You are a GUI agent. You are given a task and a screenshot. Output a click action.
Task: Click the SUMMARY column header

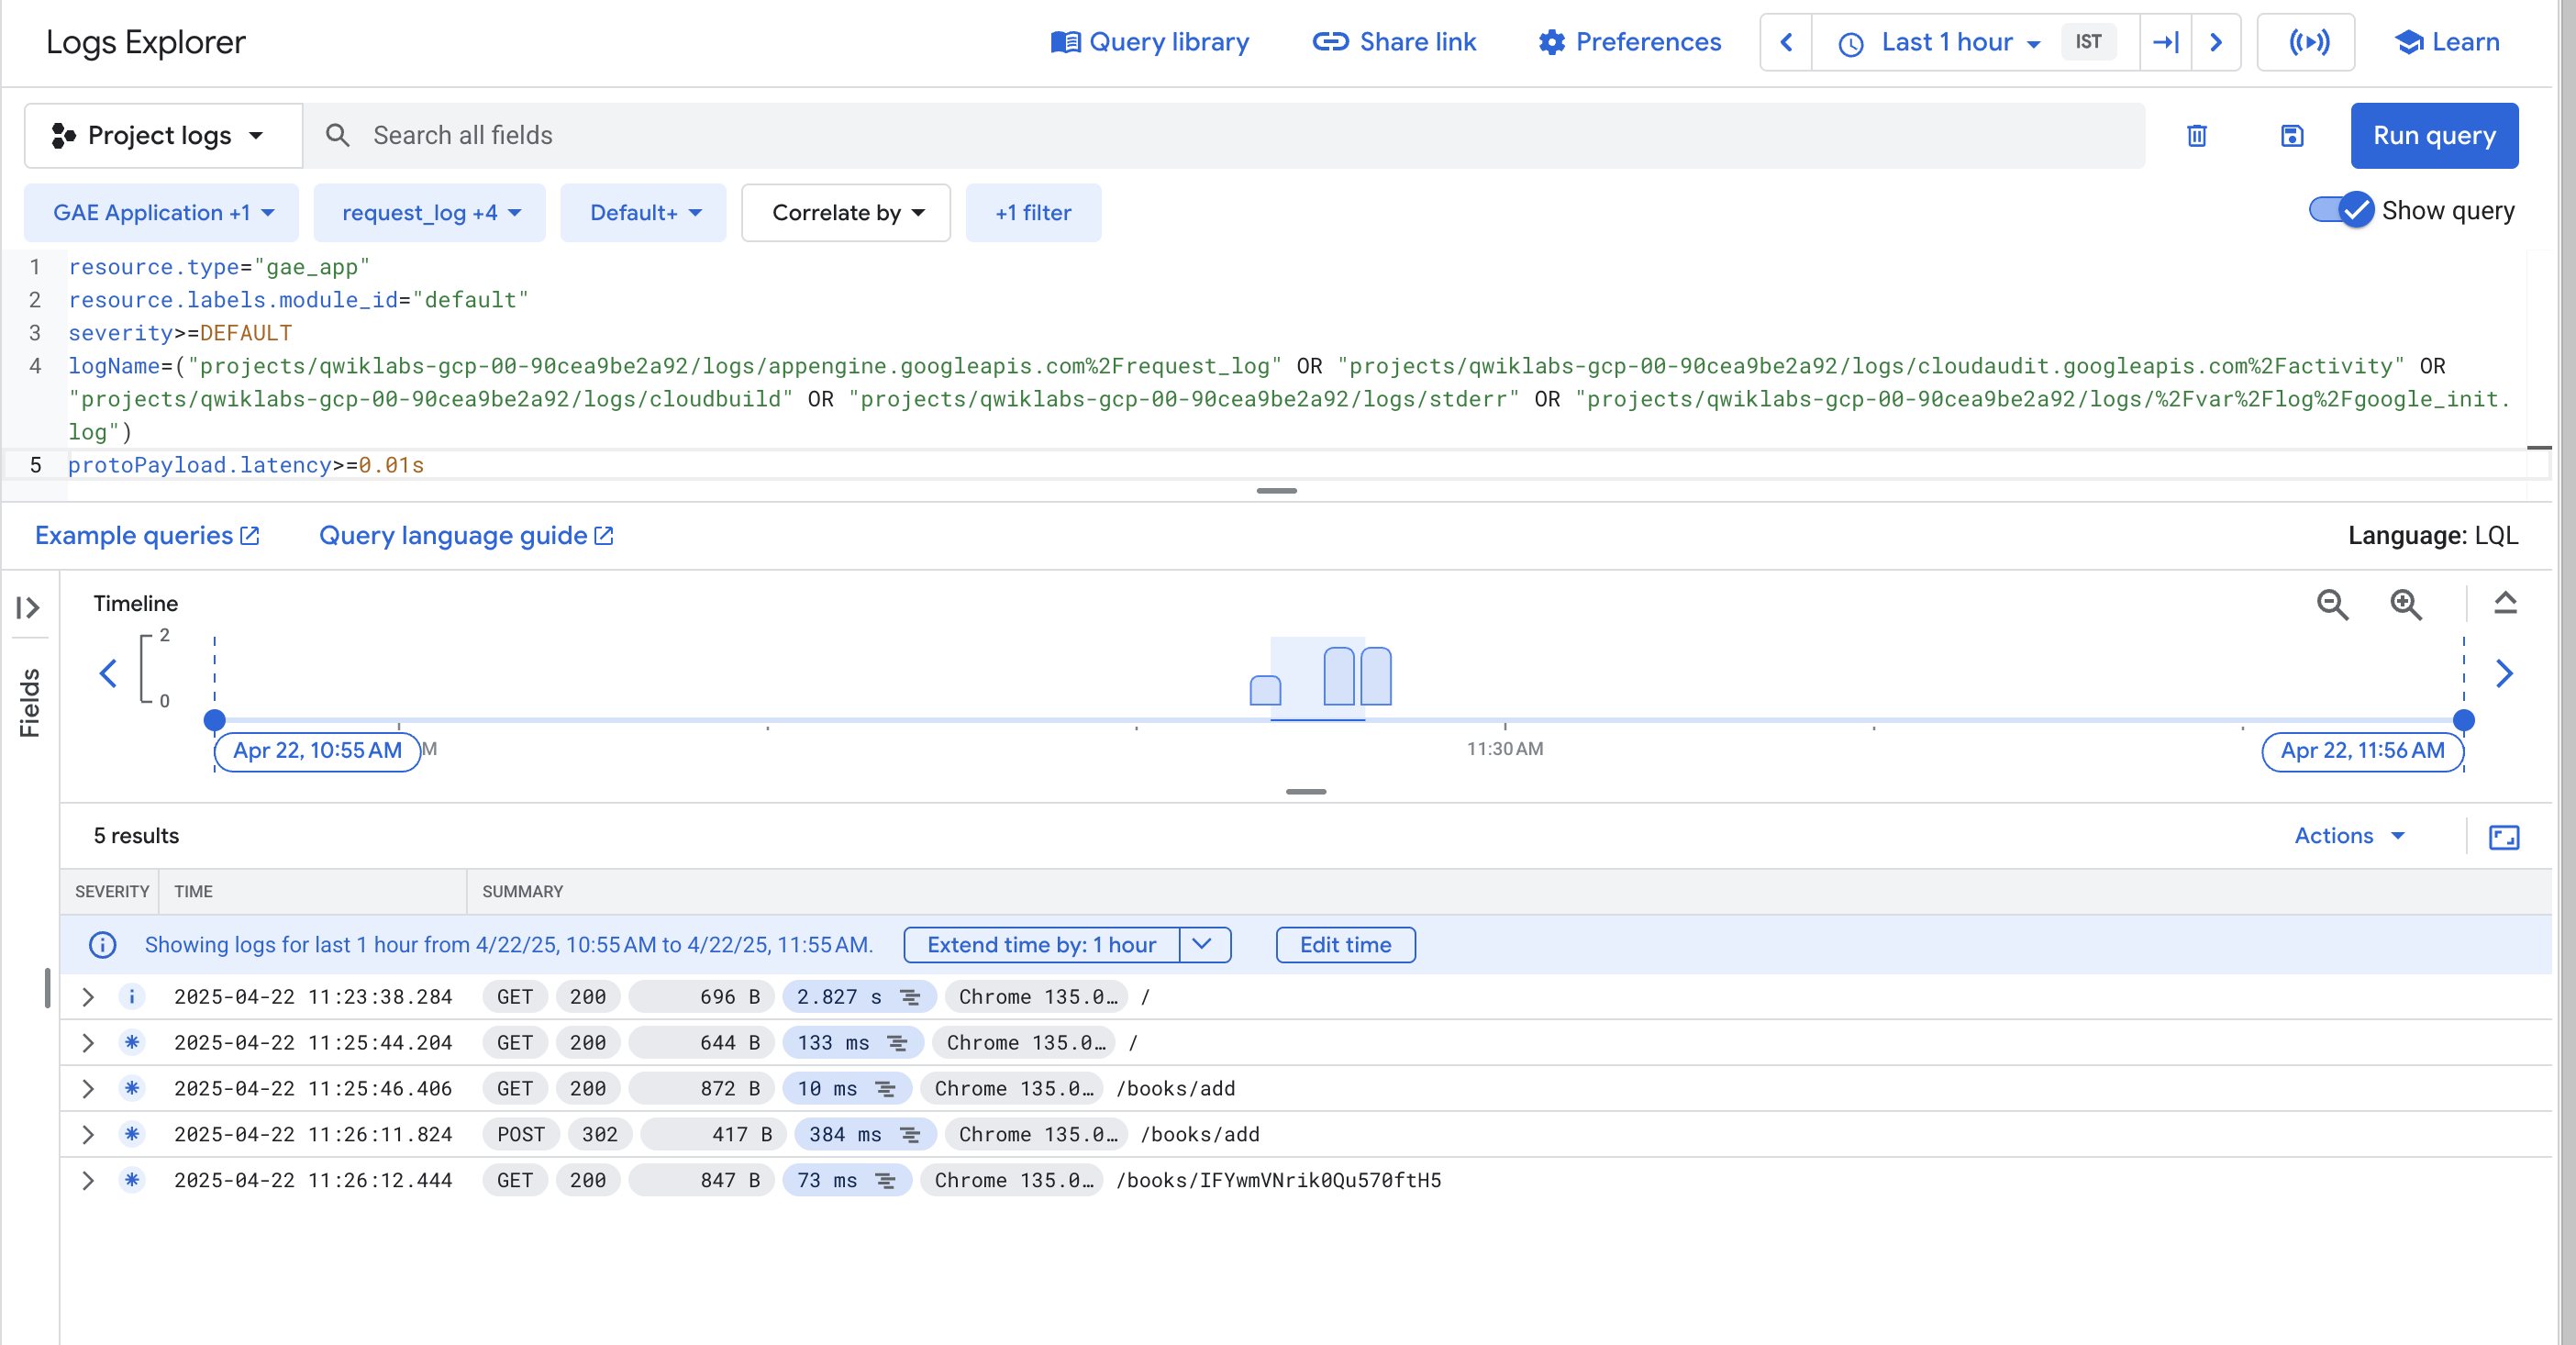[523, 891]
